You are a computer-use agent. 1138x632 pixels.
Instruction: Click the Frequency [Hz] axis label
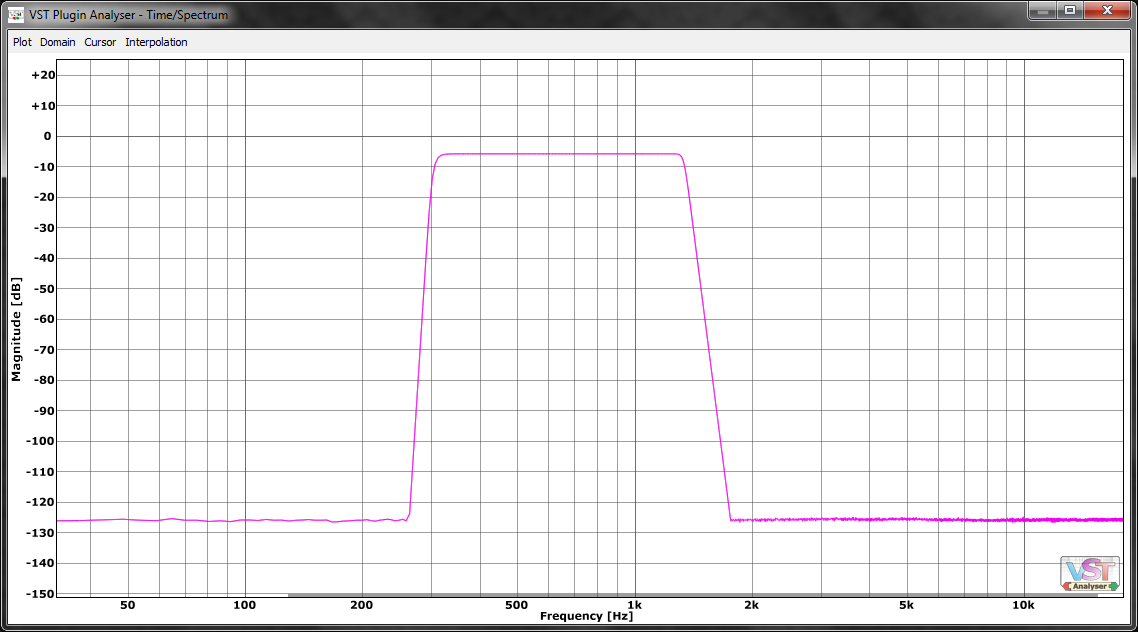tap(586, 616)
